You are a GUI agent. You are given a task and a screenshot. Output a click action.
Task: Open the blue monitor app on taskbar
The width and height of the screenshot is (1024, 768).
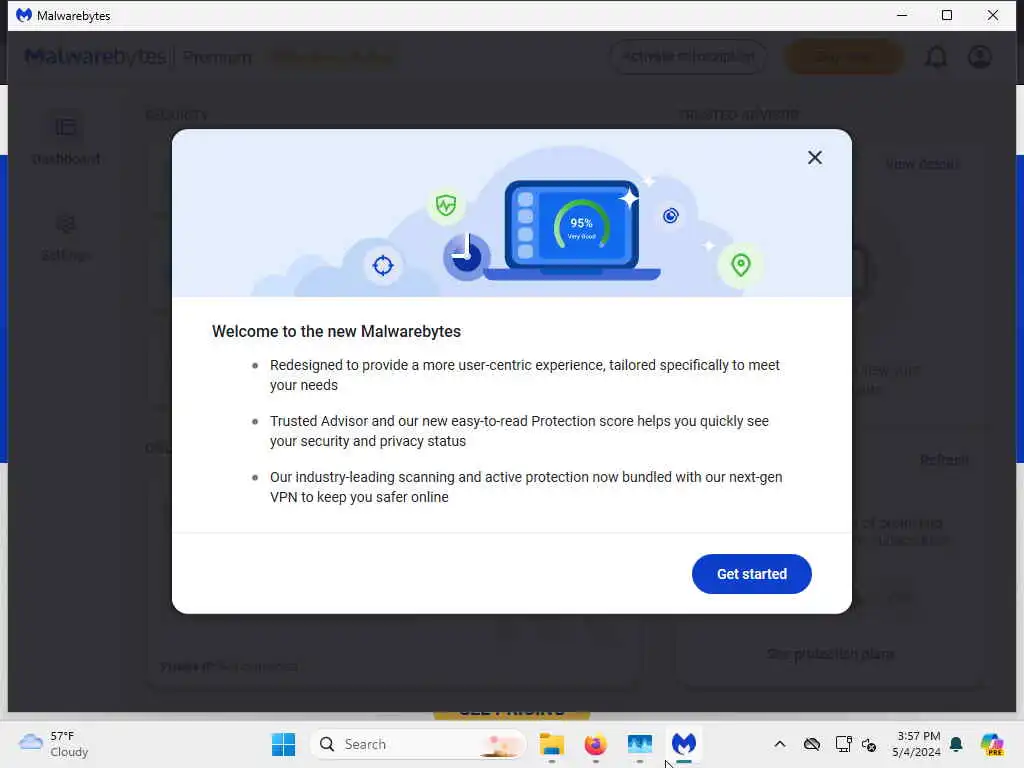[639, 744]
